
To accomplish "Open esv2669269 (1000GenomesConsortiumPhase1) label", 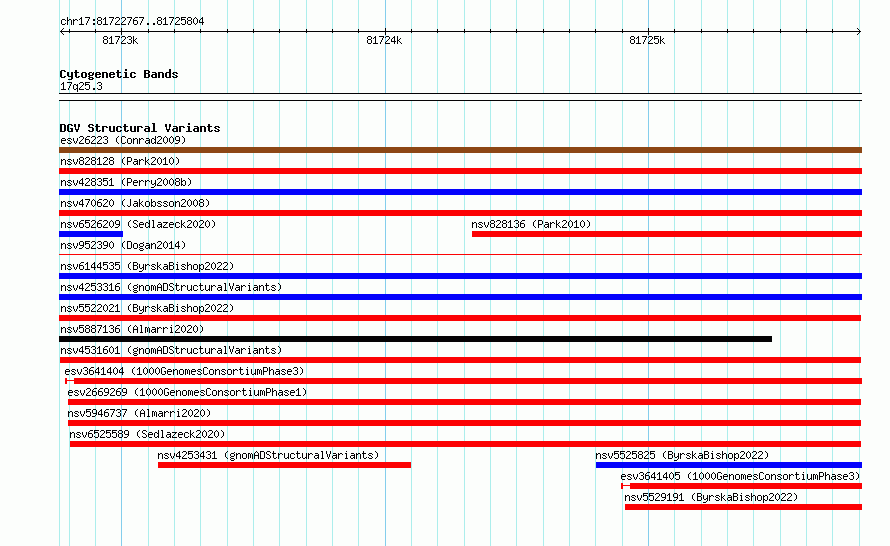I will click(187, 392).
